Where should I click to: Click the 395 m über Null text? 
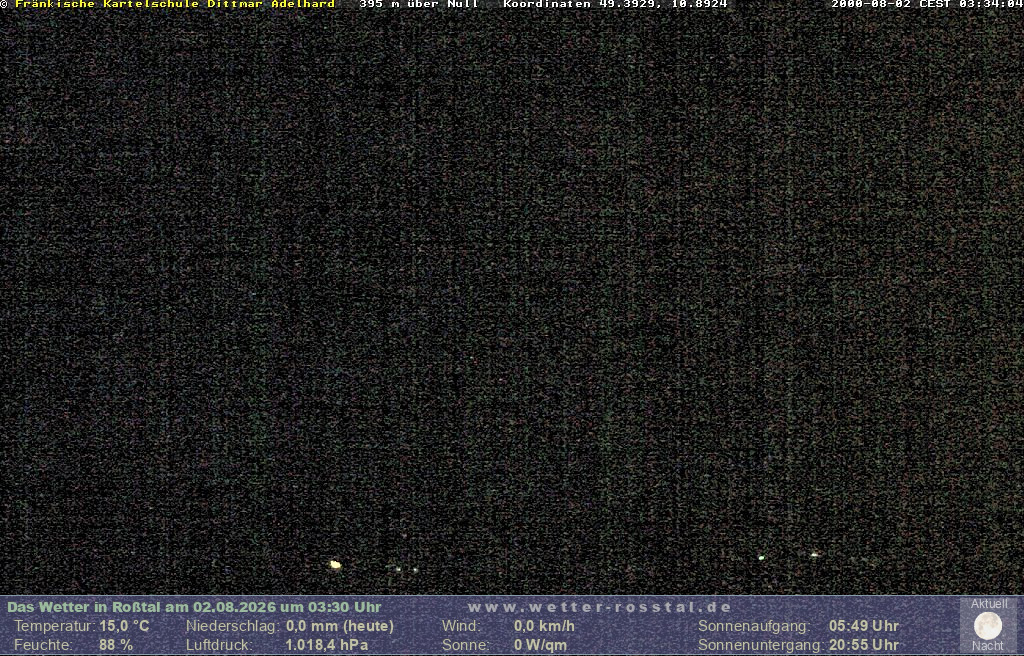[419, 4]
